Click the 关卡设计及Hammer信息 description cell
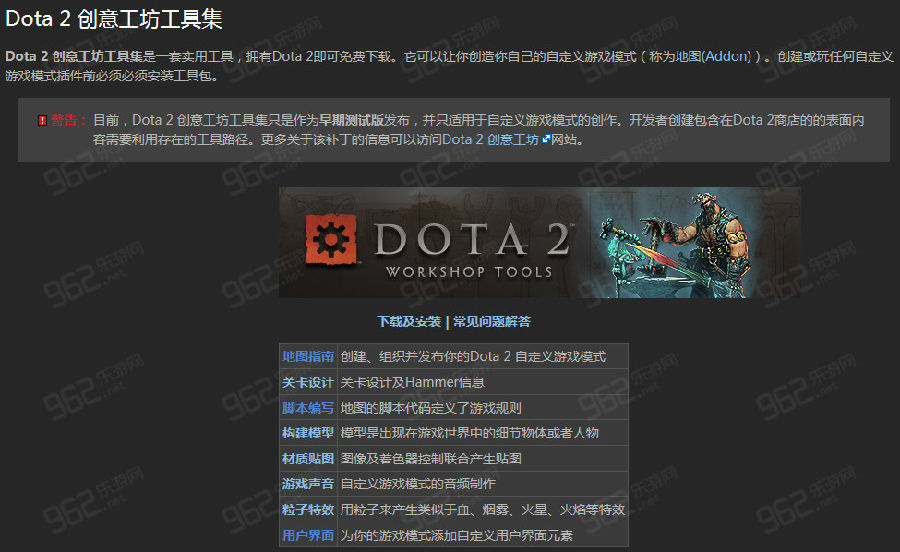 [x=483, y=382]
